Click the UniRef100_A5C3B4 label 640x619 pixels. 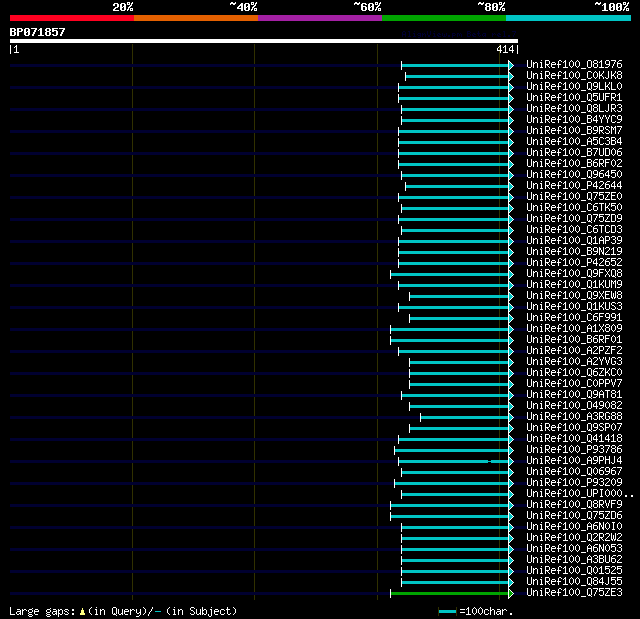pos(574,142)
